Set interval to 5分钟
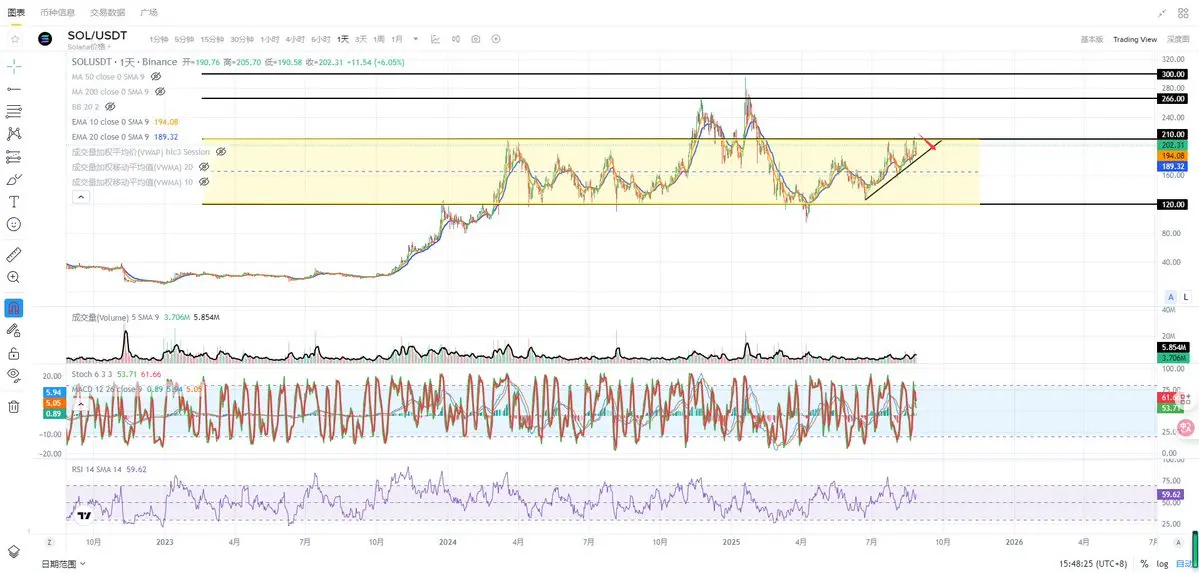Image resolution: width=1199 pixels, height=573 pixels. (184, 39)
